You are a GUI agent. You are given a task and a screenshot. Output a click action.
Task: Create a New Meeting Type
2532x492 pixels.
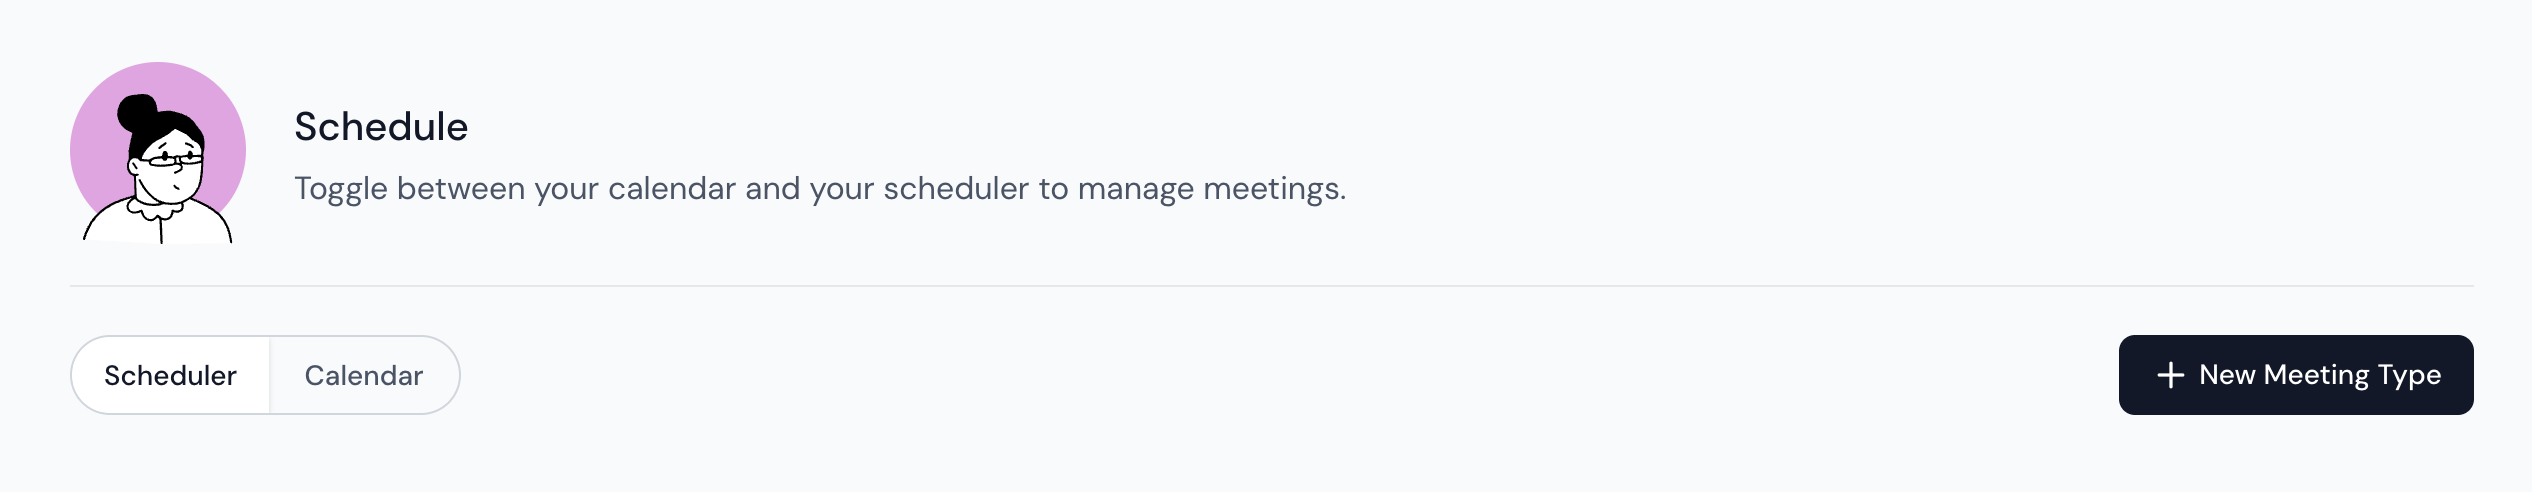pos(2295,375)
